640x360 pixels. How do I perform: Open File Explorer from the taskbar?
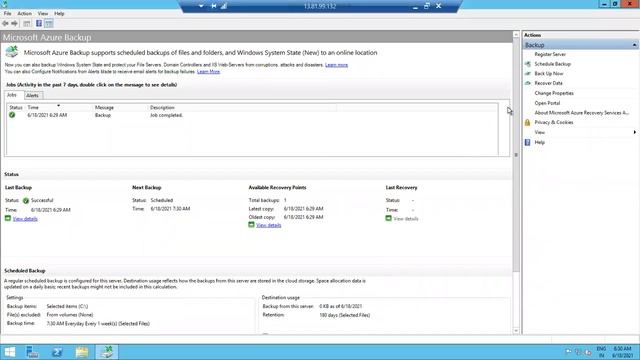82,352
